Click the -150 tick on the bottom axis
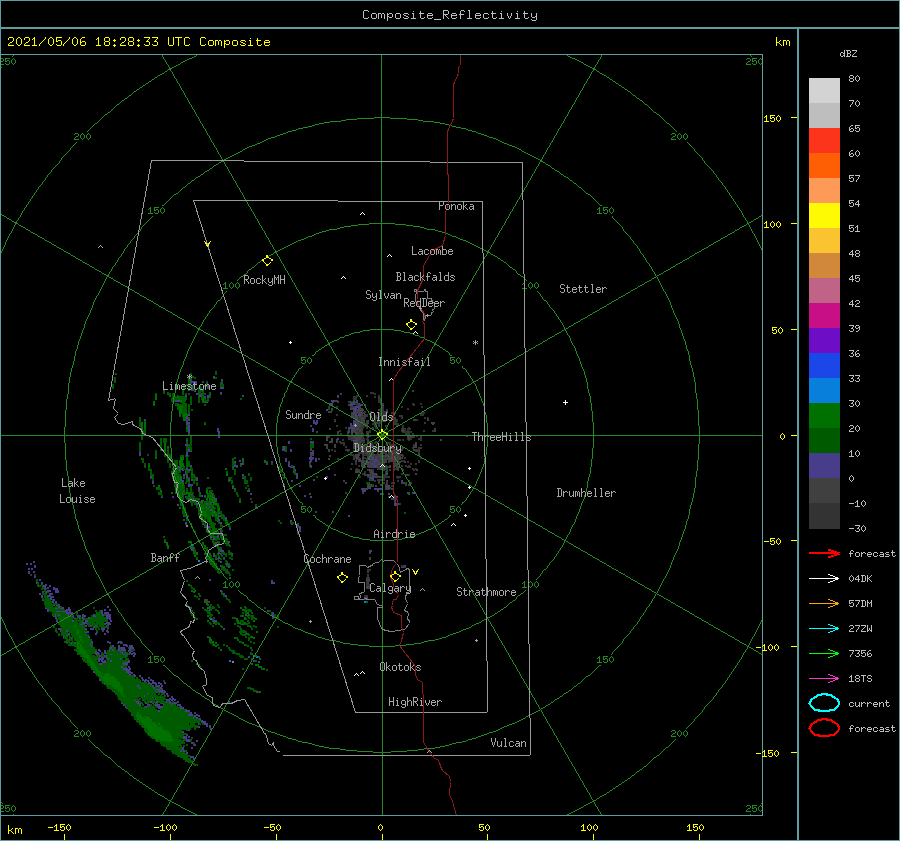 coord(59,827)
